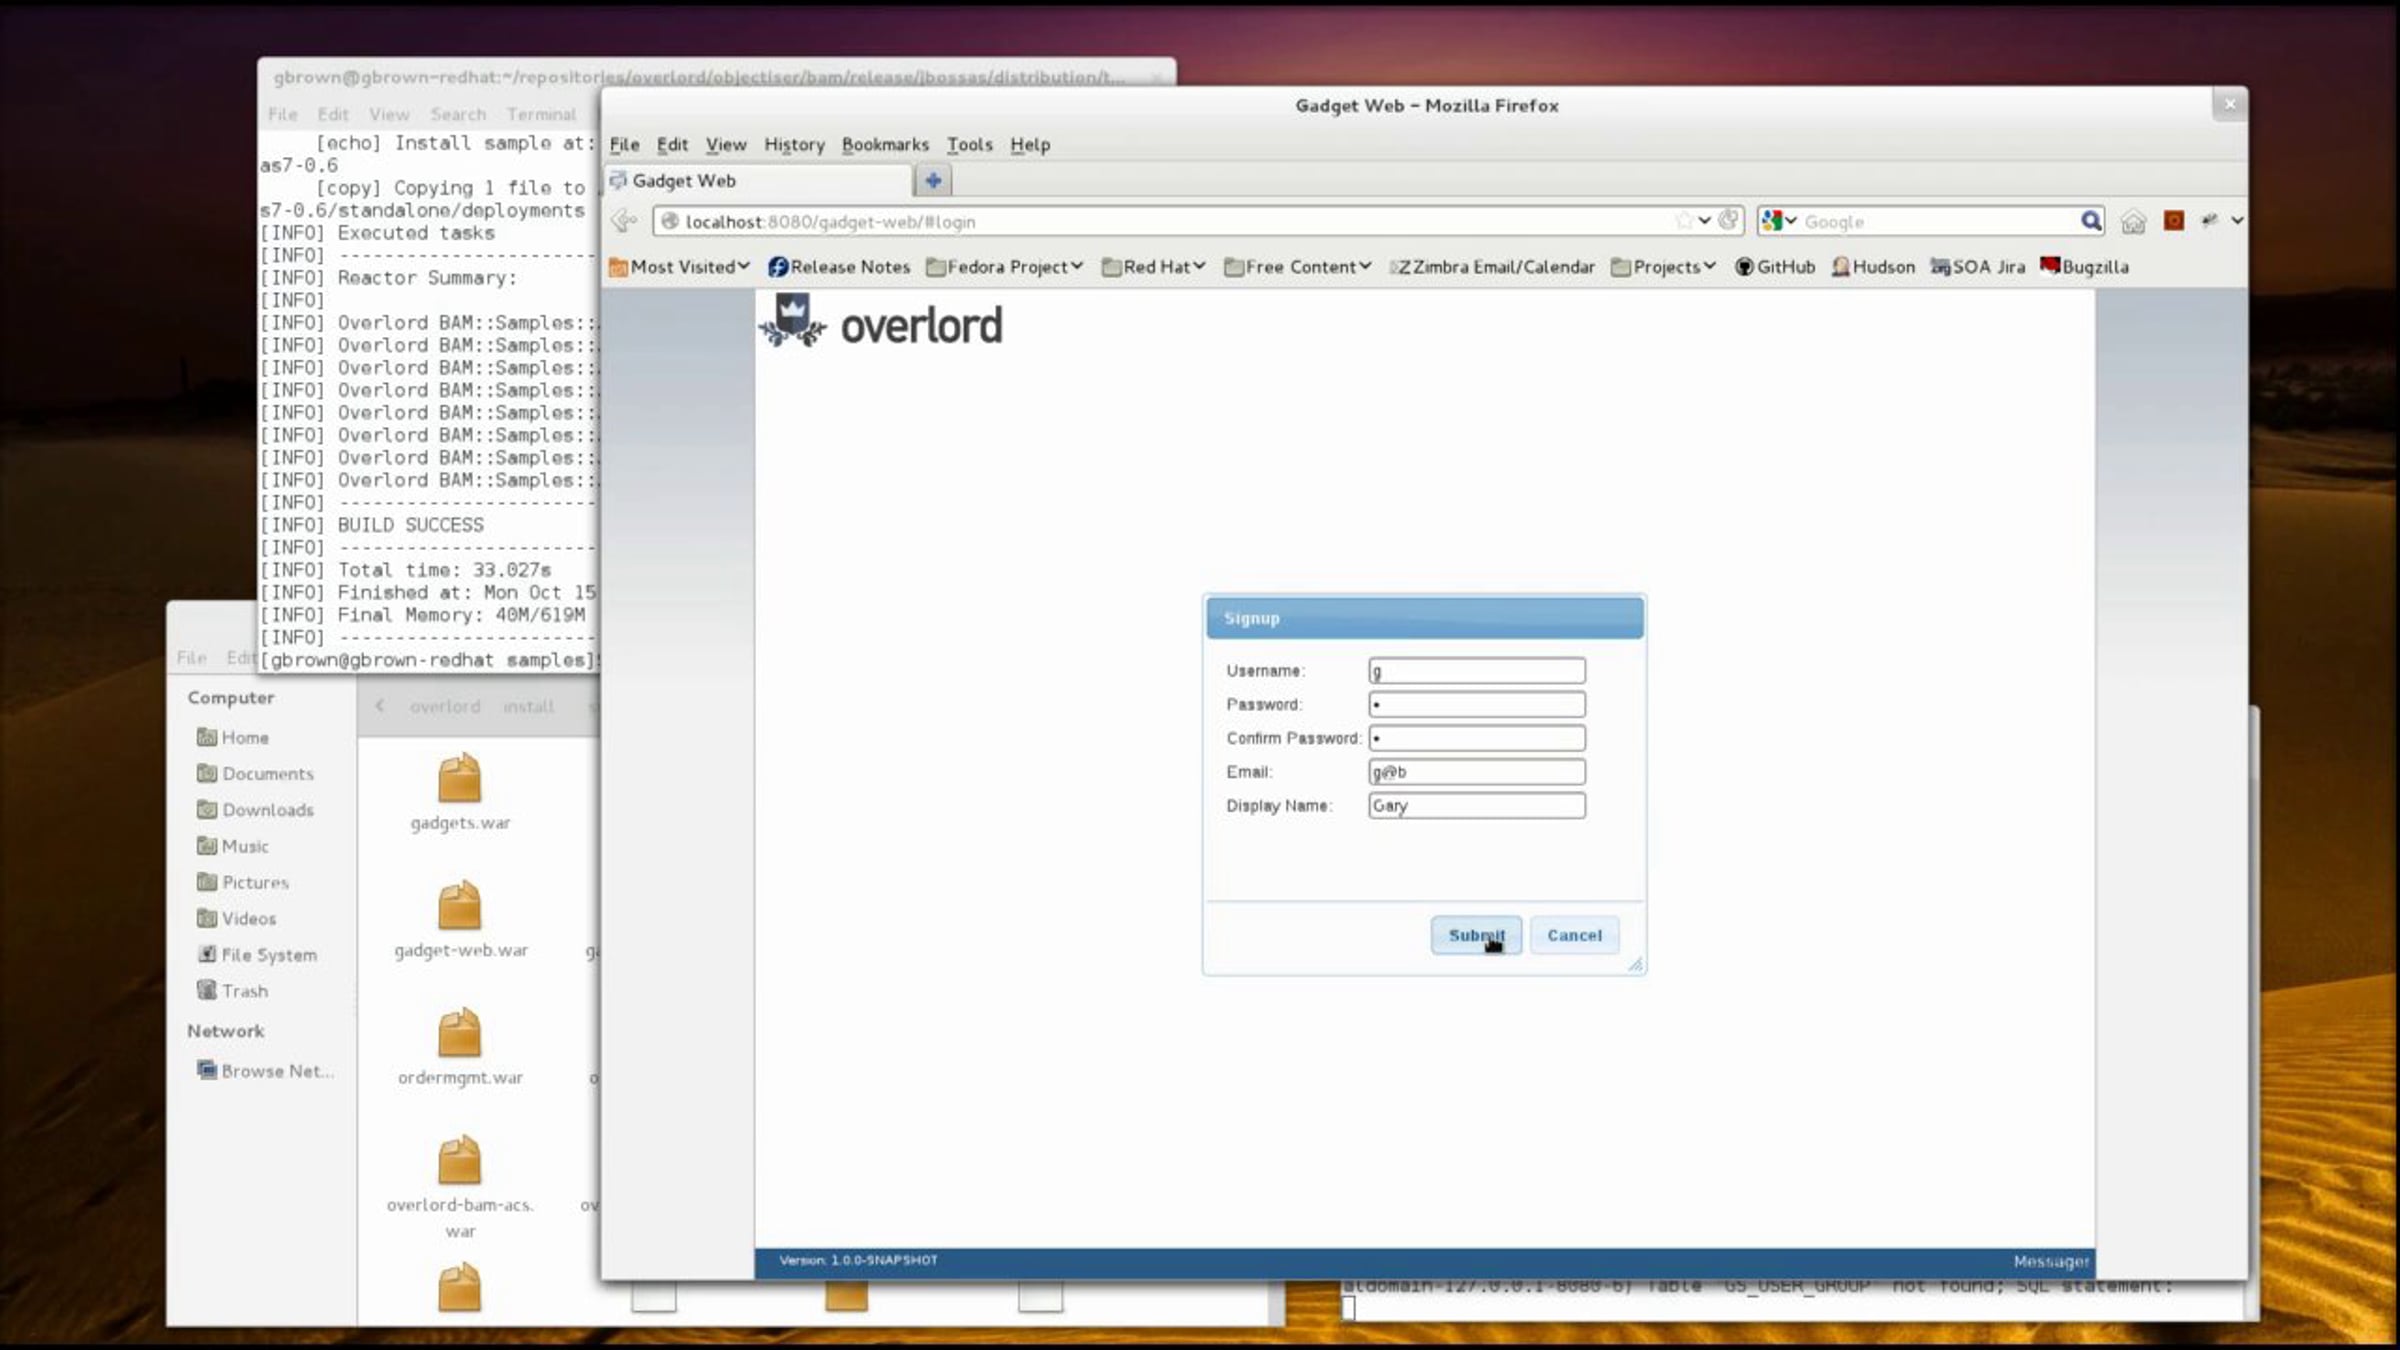Focus the Username field
The image size is (2400, 1350).
click(x=1477, y=670)
